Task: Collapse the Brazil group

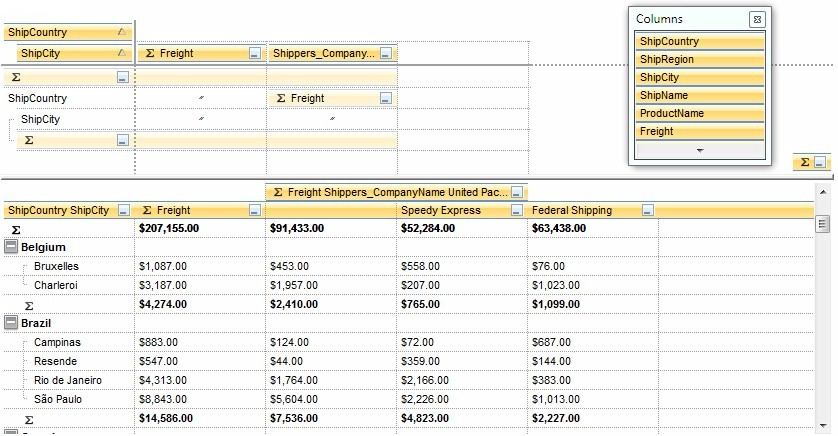Action: (11, 324)
